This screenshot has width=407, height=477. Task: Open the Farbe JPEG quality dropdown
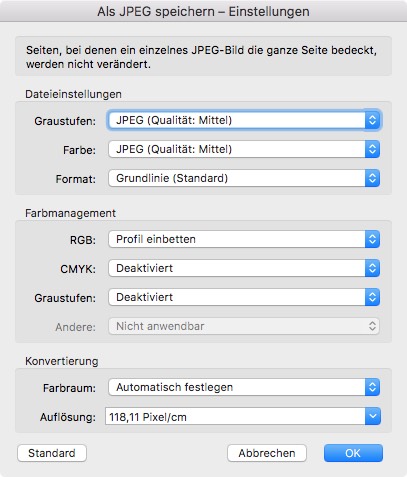pos(244,149)
